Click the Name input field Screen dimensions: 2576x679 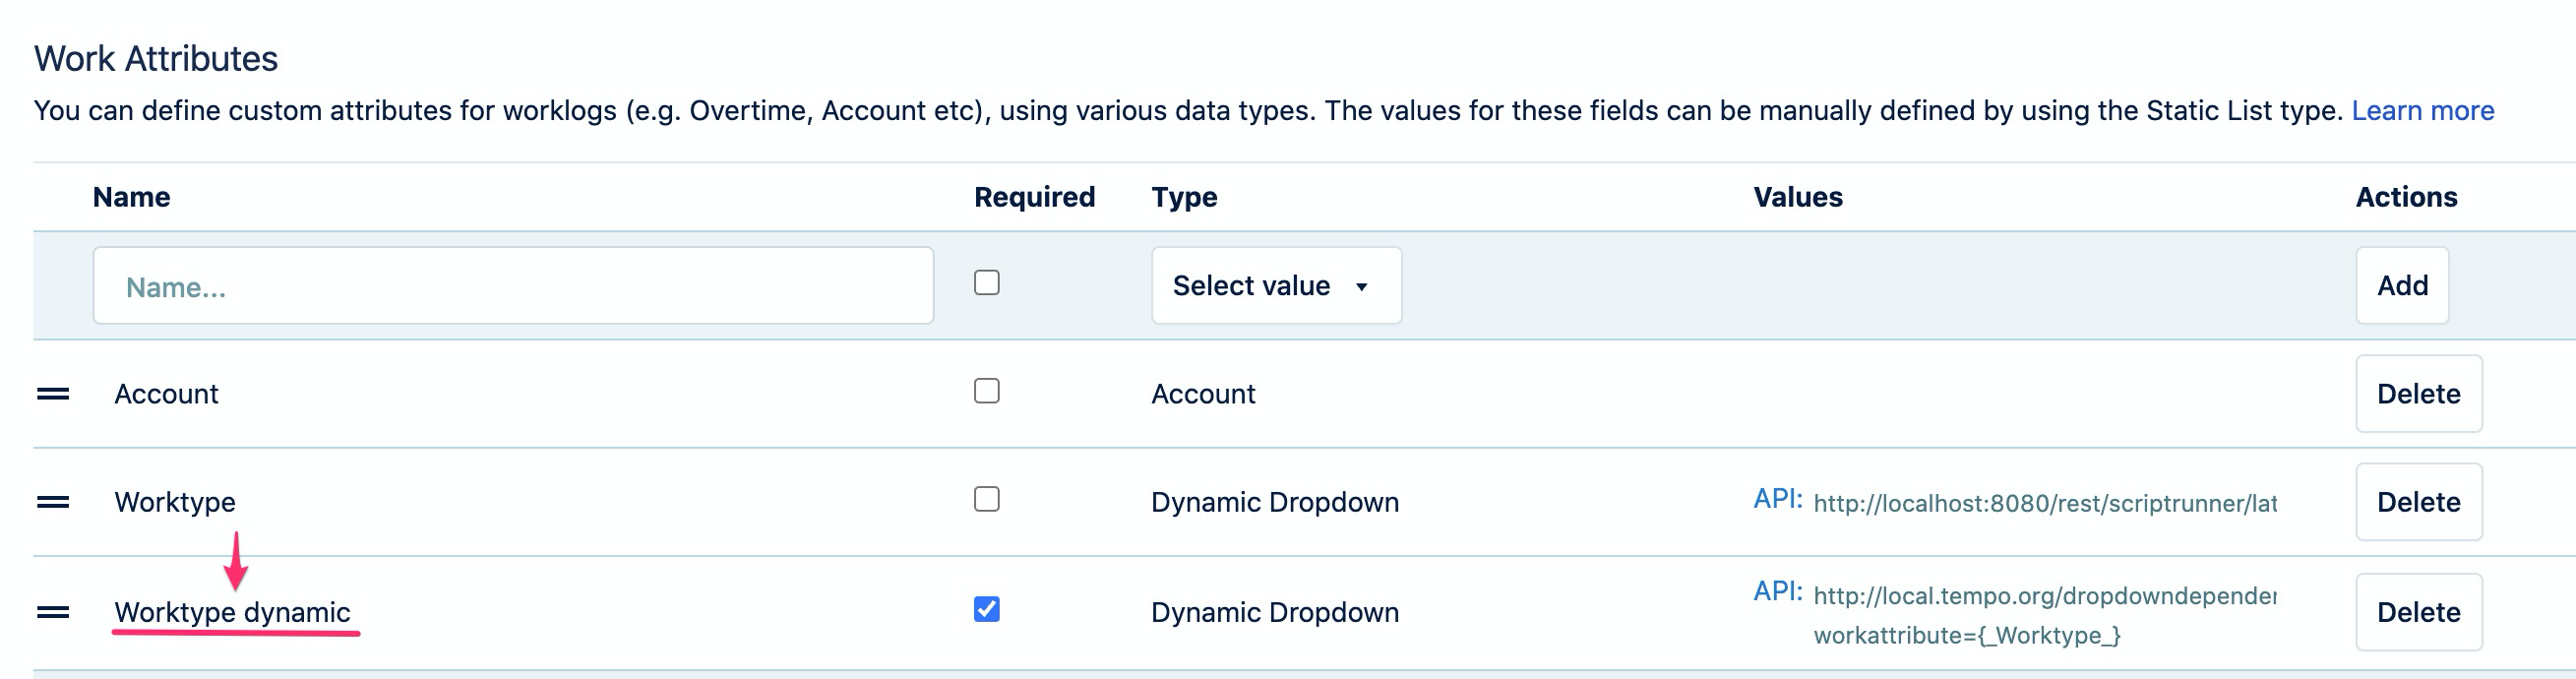(513, 287)
